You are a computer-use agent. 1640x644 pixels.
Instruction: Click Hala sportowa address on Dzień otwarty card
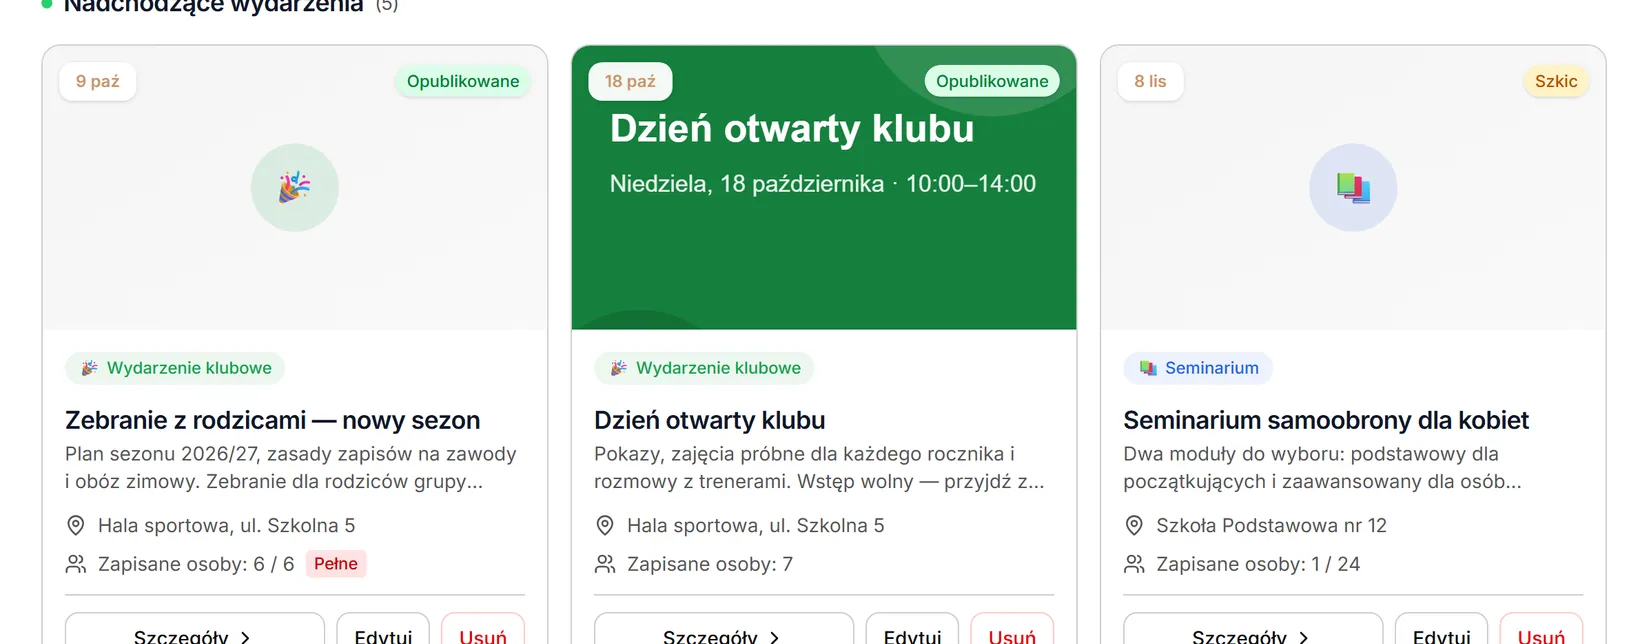[755, 525]
